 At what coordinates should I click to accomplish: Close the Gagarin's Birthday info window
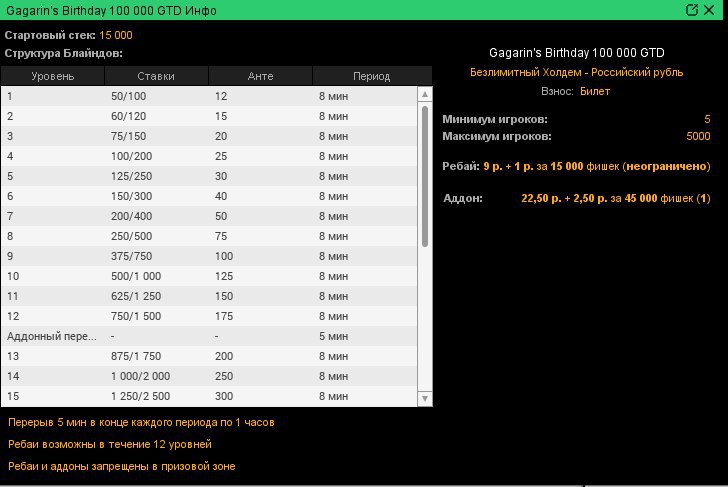coord(709,10)
